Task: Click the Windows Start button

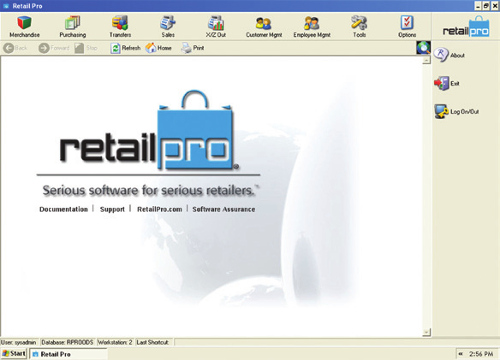Action: tap(14, 353)
